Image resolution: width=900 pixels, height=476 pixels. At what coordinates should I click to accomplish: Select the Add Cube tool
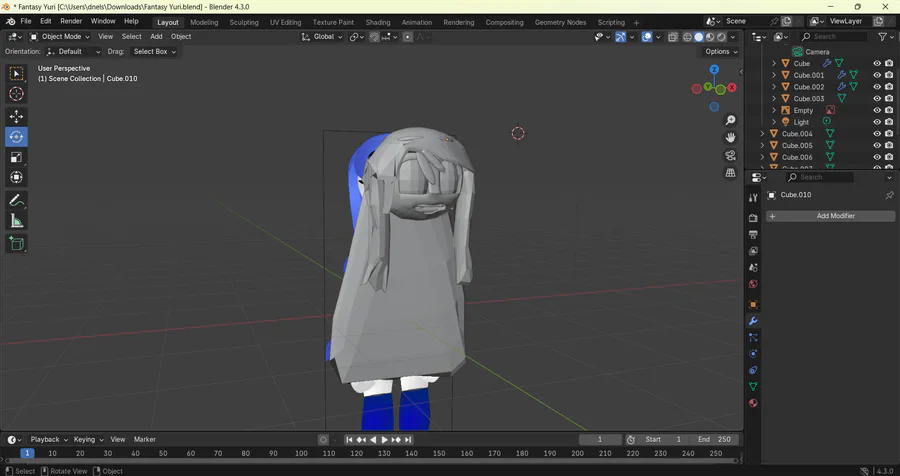pyautogui.click(x=16, y=243)
